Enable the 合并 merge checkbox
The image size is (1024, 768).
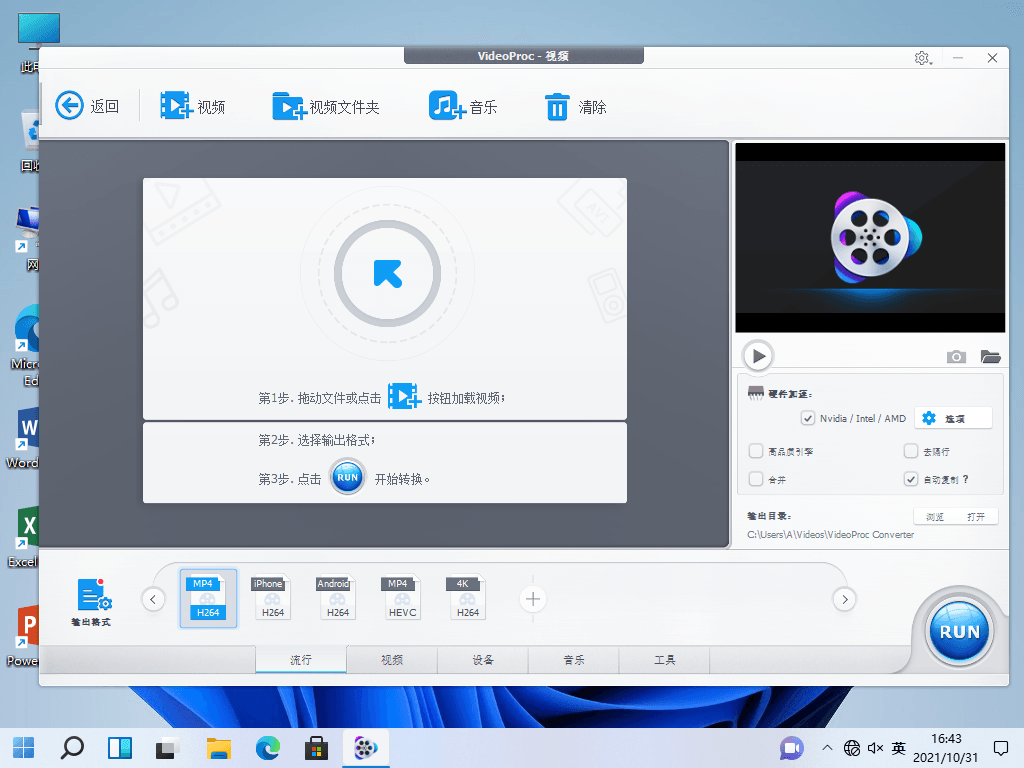[756, 479]
